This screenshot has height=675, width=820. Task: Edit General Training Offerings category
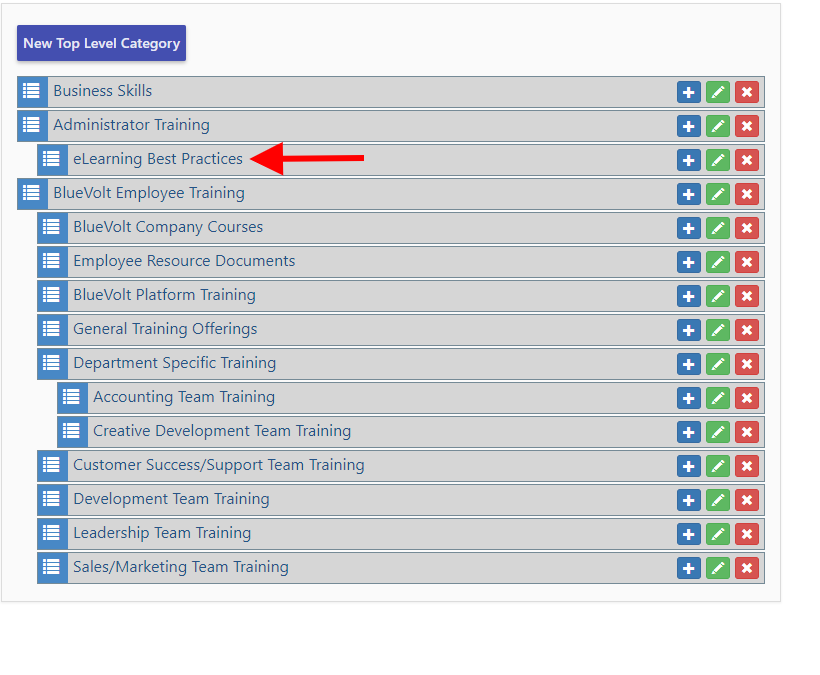click(x=718, y=330)
